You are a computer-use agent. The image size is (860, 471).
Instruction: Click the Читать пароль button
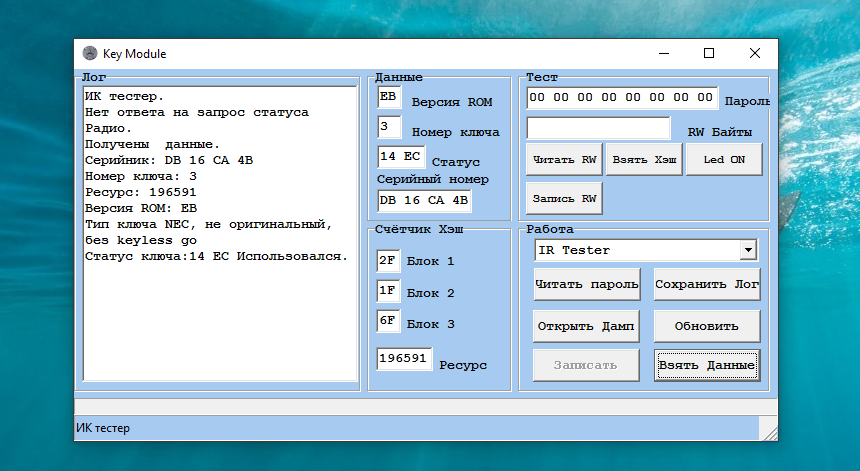(587, 284)
